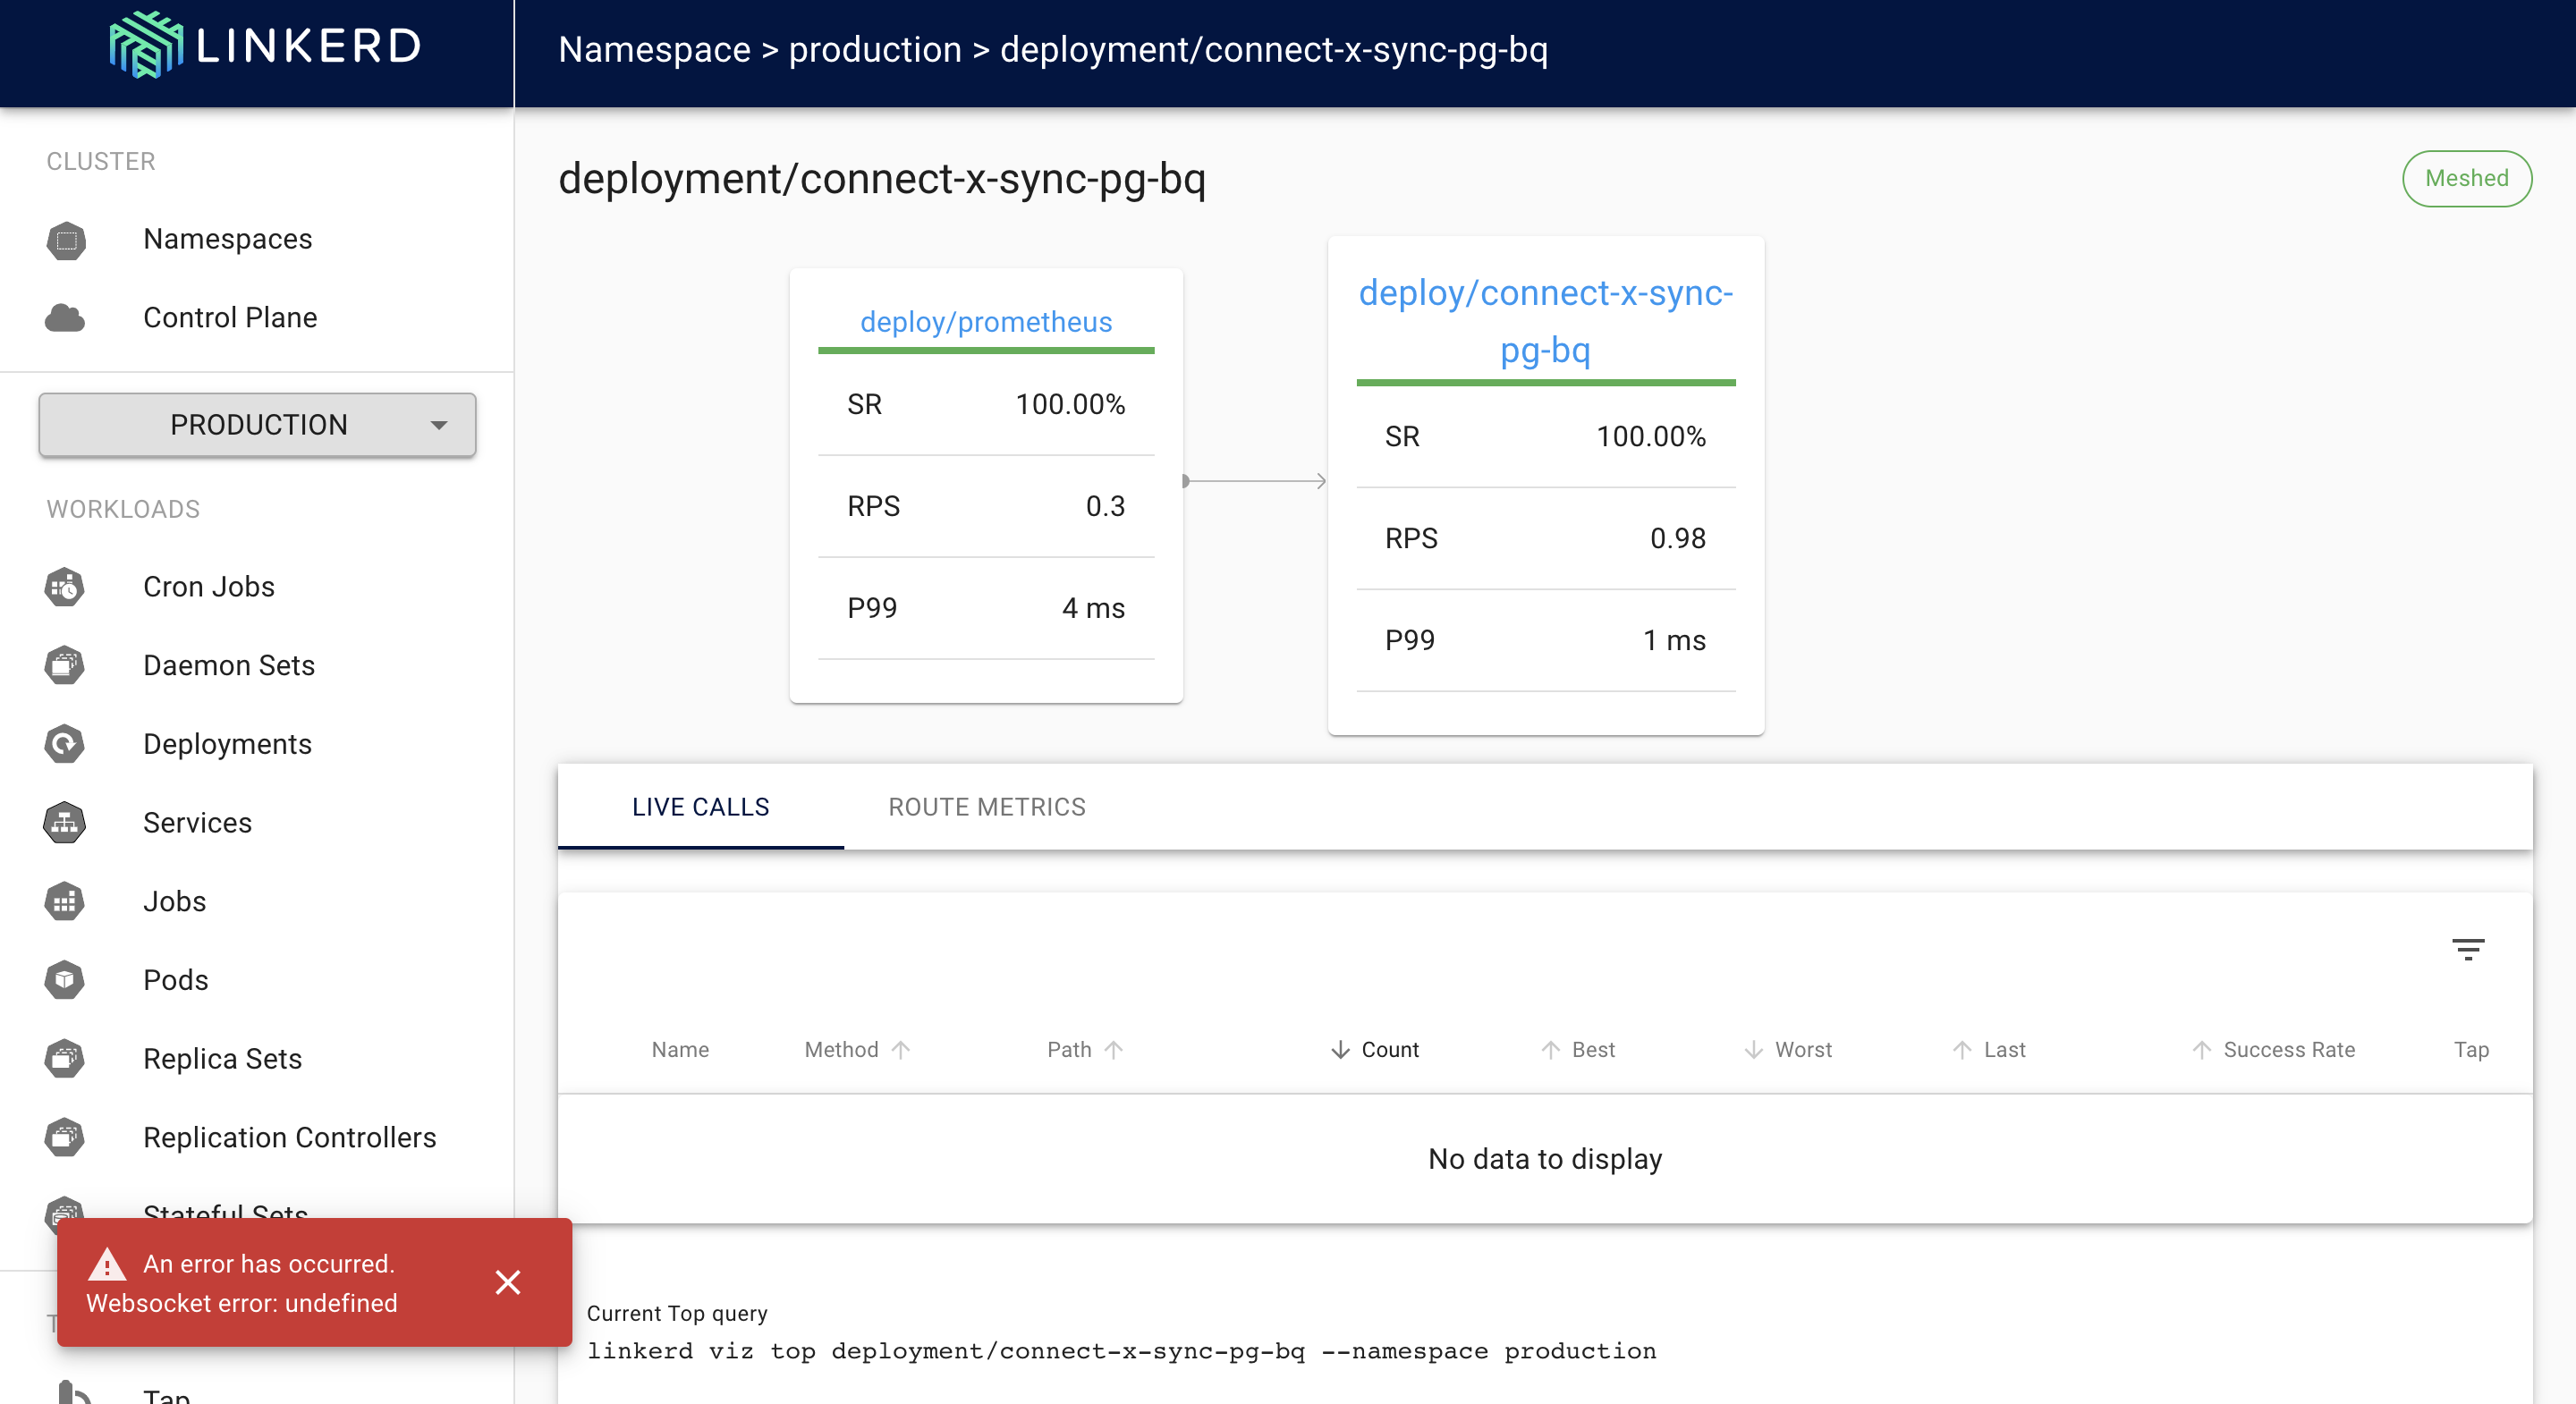Open the table filter icon
2576x1404 pixels.
[x=2468, y=949]
